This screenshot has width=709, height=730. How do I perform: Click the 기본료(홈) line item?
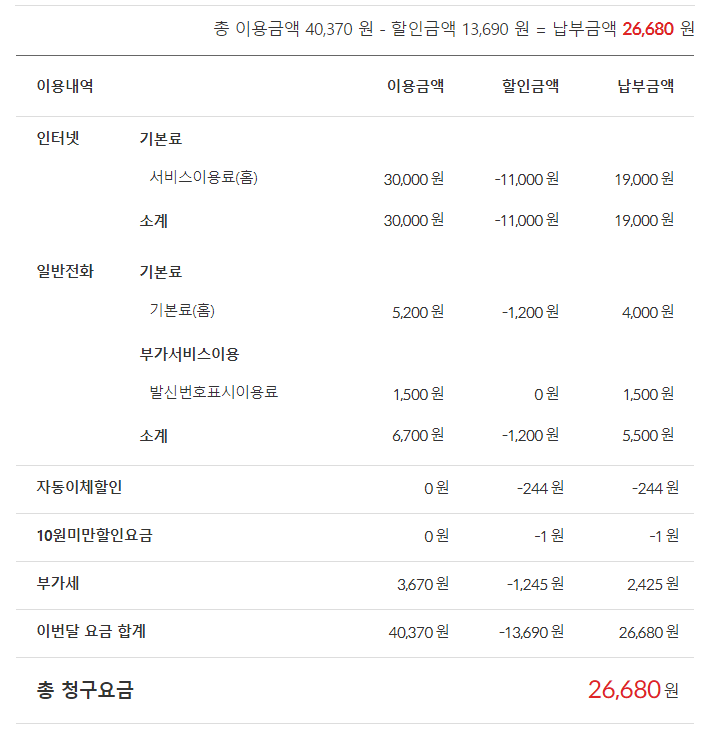[182, 310]
